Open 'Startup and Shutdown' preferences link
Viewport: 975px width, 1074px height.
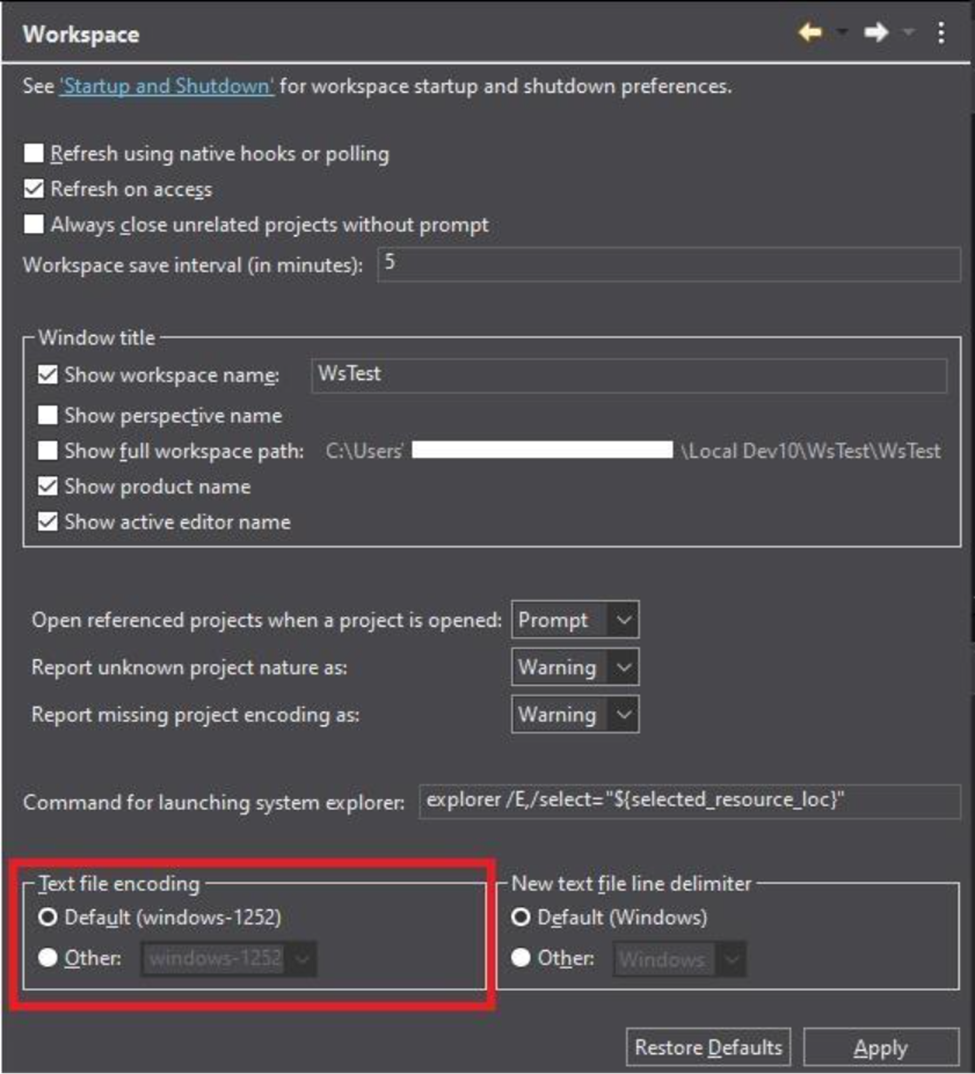(166, 86)
